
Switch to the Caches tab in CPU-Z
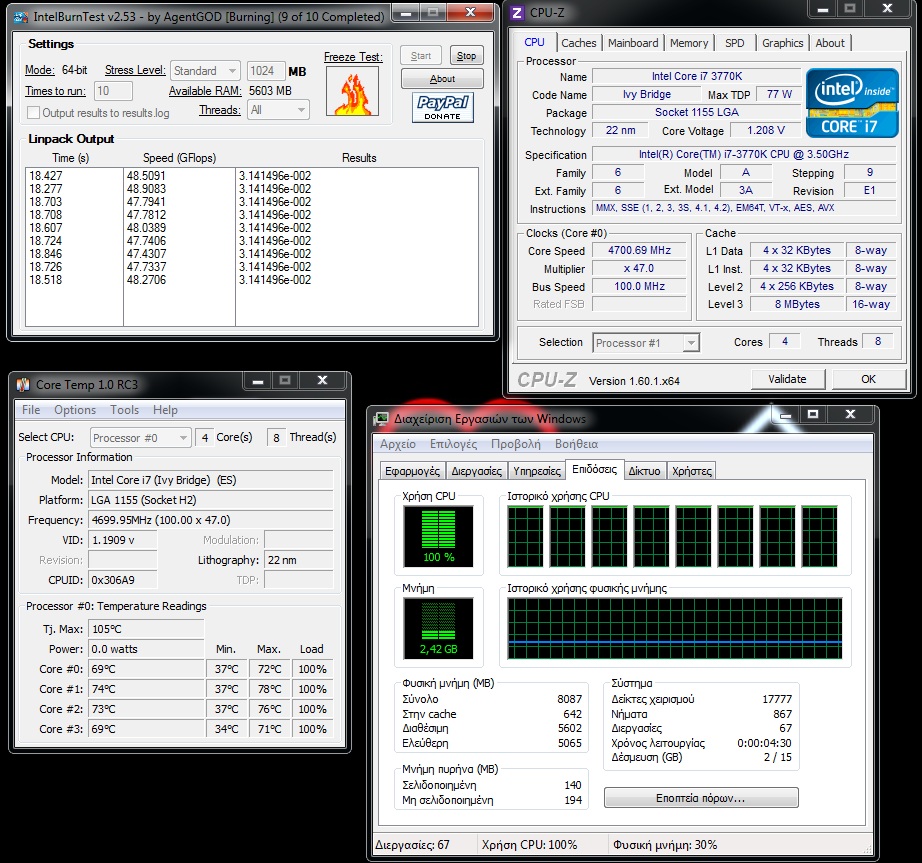coord(579,43)
